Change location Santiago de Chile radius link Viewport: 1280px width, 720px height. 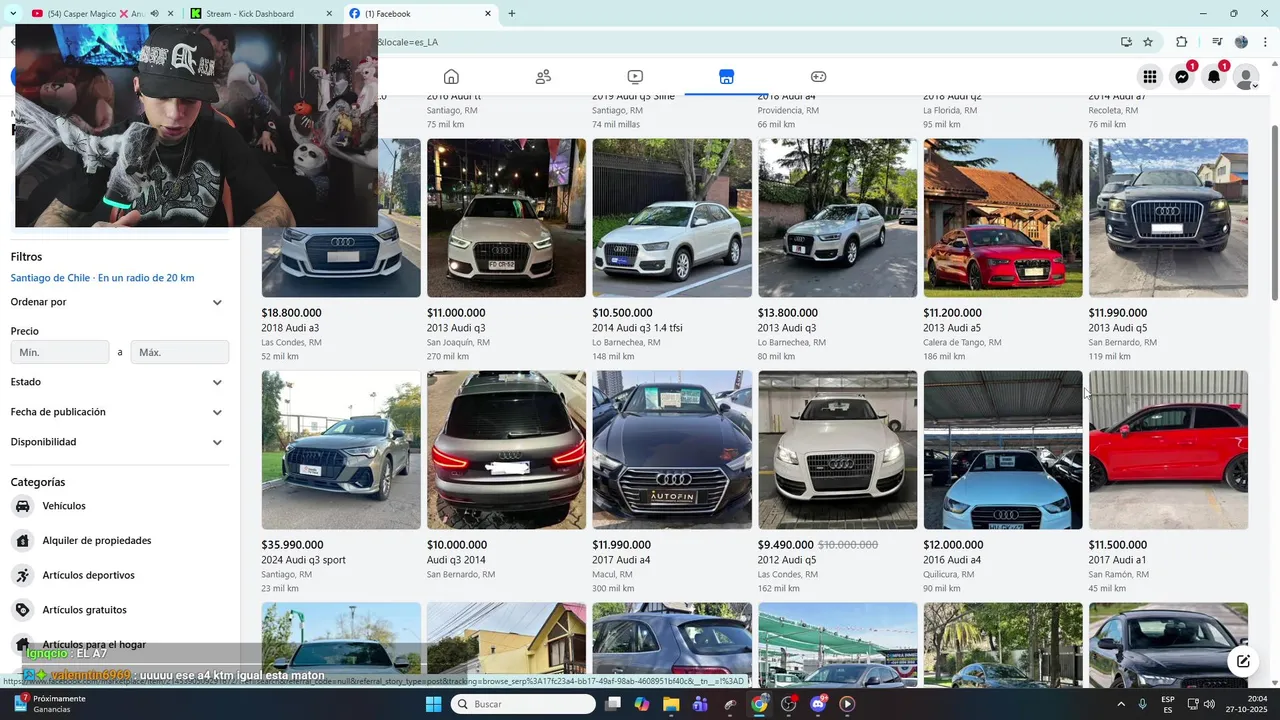click(102, 278)
